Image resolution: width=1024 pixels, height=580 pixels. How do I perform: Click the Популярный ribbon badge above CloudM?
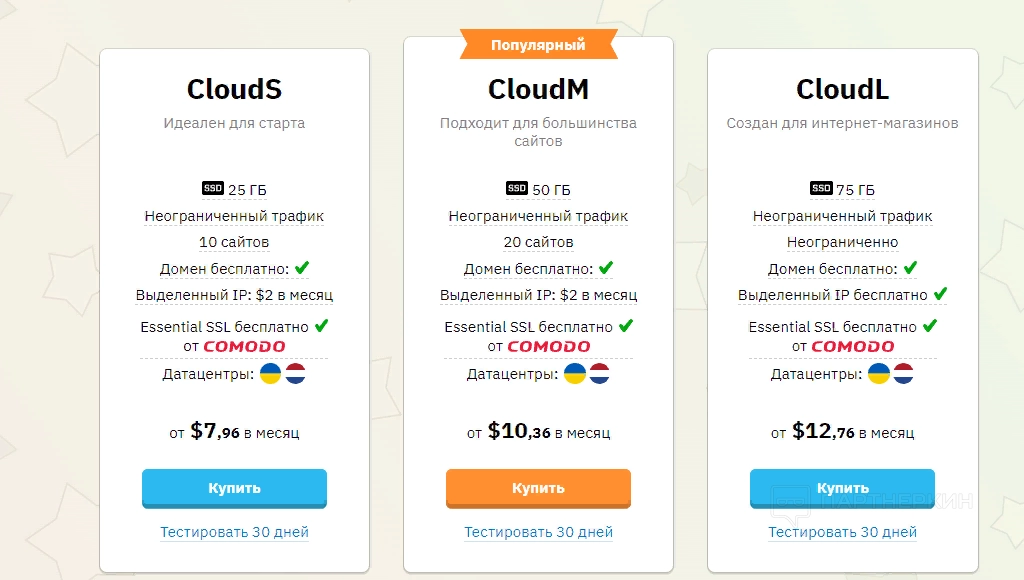pos(538,45)
